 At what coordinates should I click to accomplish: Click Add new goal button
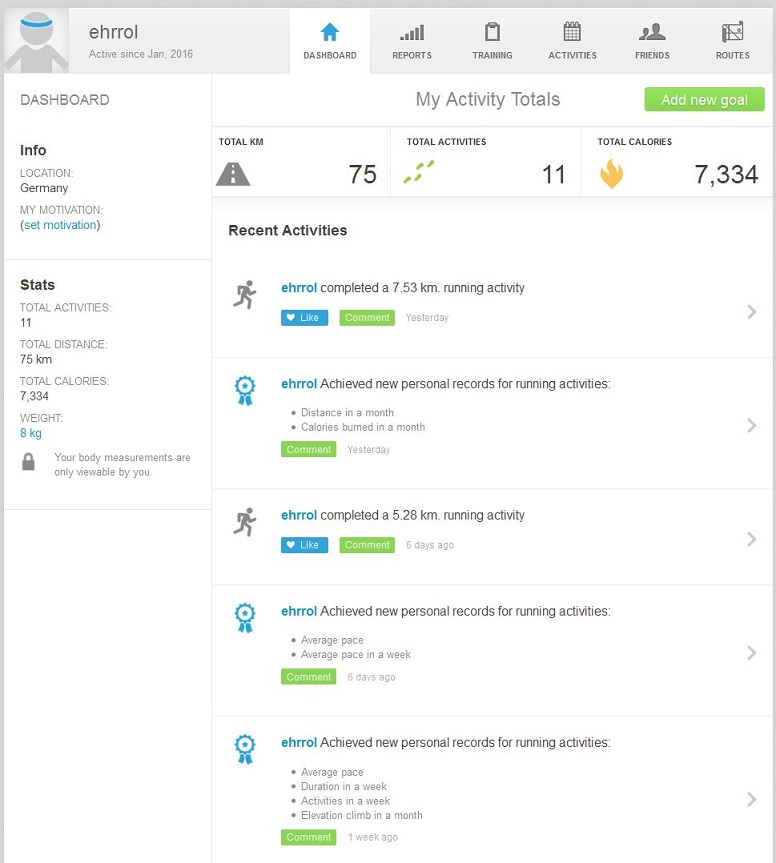704,100
